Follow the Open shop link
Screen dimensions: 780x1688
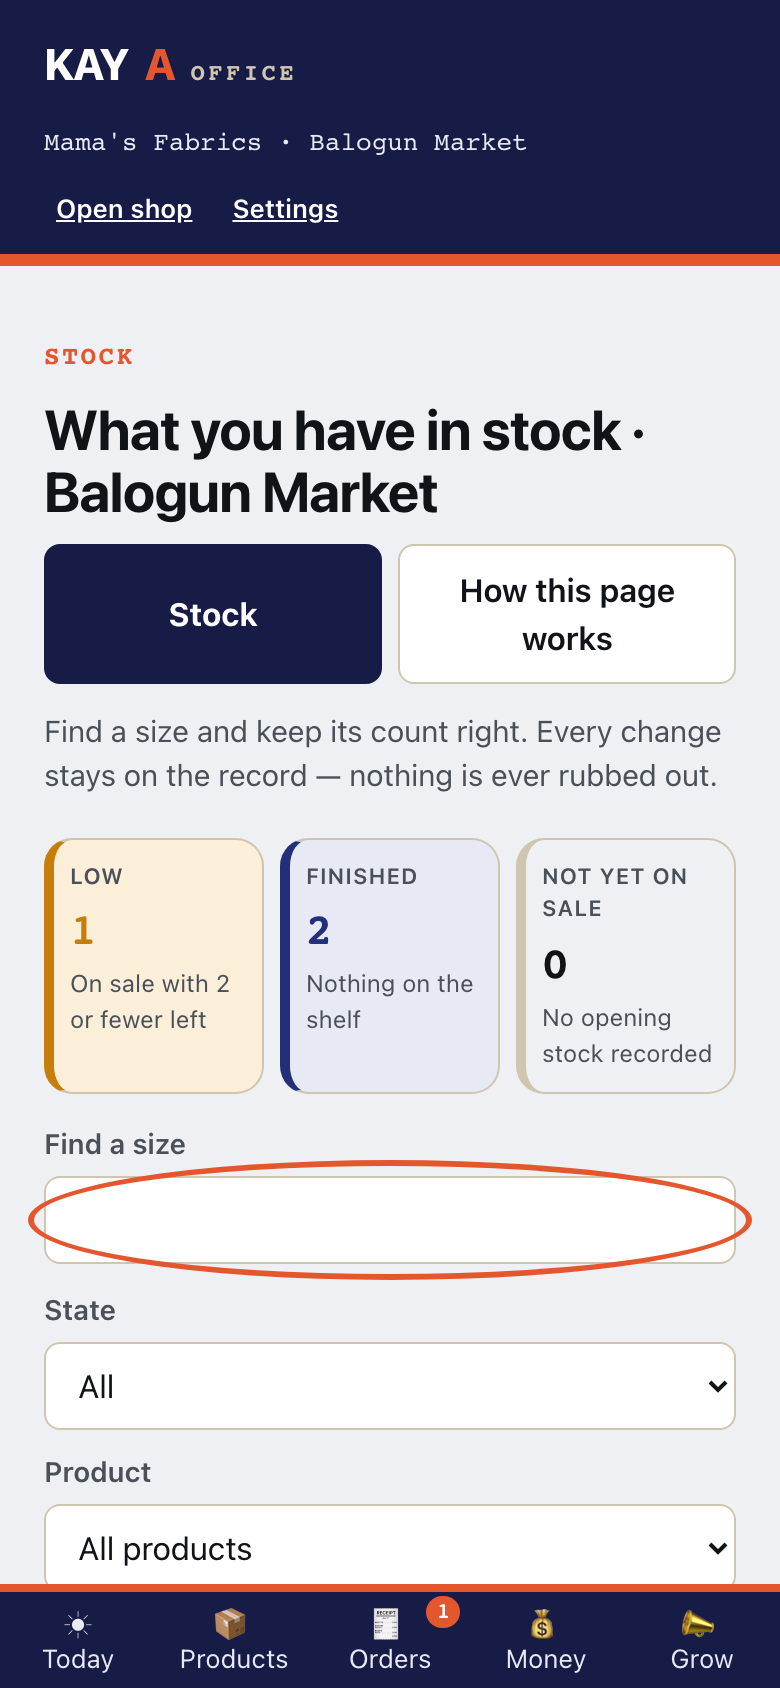tap(124, 209)
